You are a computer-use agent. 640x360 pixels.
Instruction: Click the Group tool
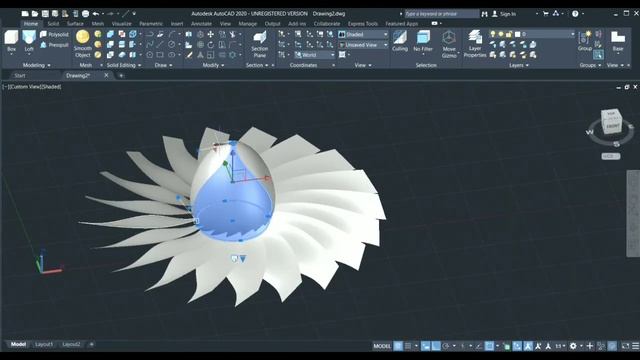point(584,41)
